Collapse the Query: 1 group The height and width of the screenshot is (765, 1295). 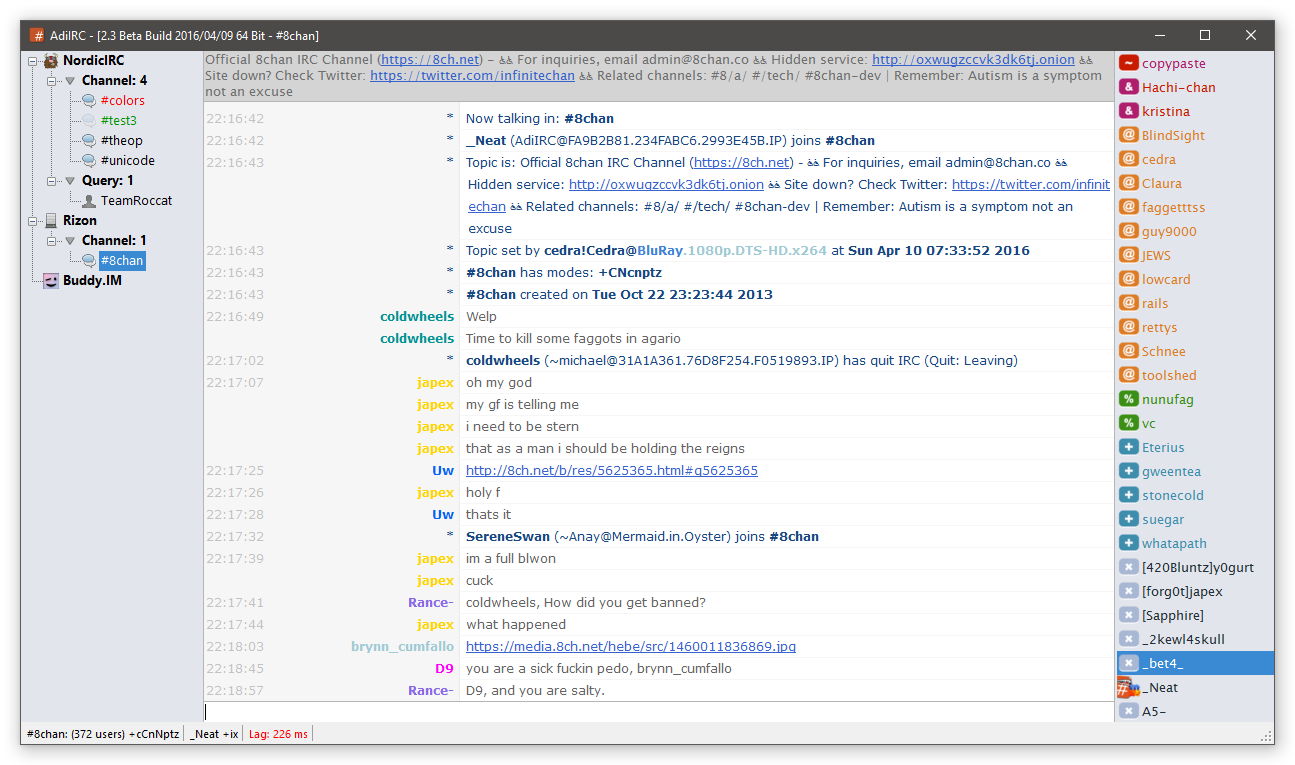point(51,180)
